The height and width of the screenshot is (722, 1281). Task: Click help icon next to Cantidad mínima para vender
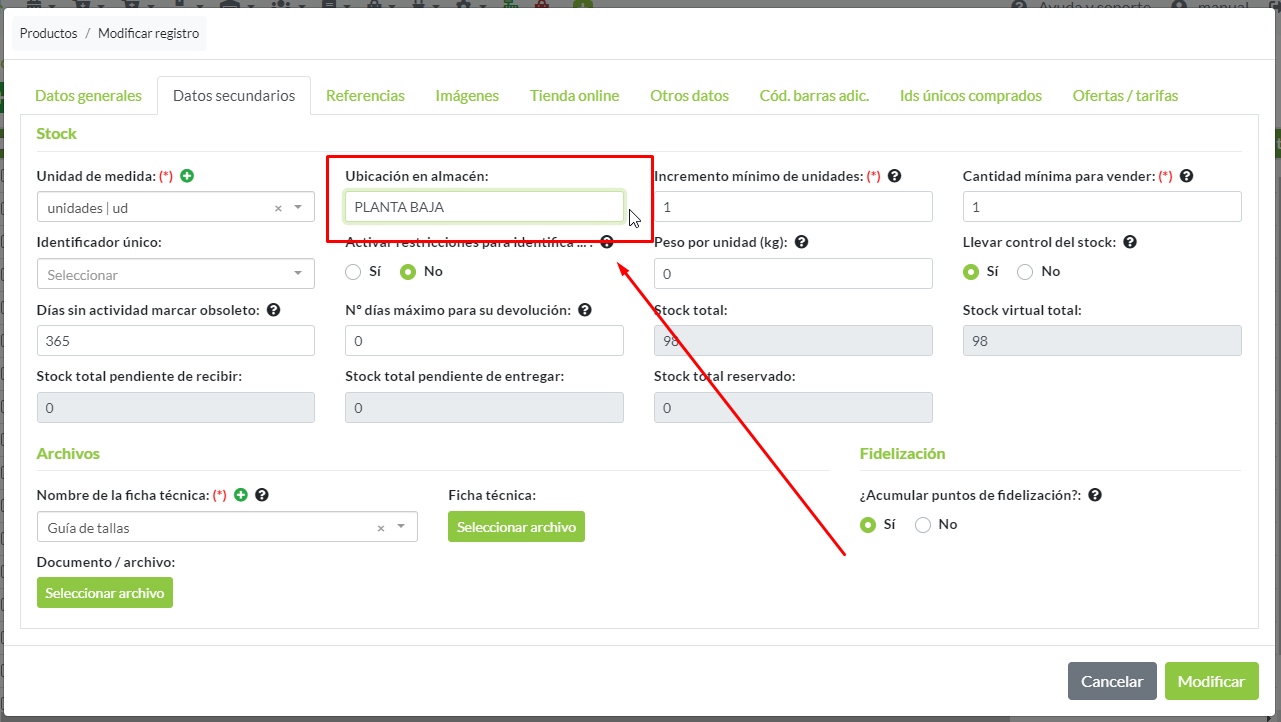(1186, 176)
